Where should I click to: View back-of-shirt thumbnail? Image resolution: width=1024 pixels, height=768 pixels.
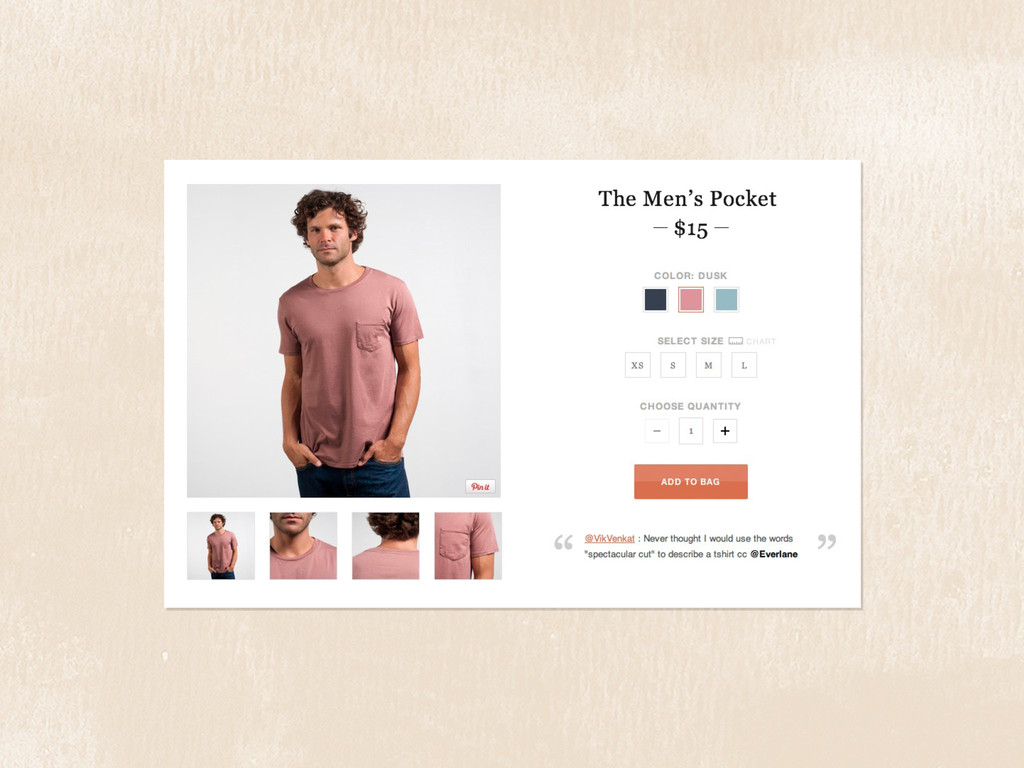pos(385,546)
